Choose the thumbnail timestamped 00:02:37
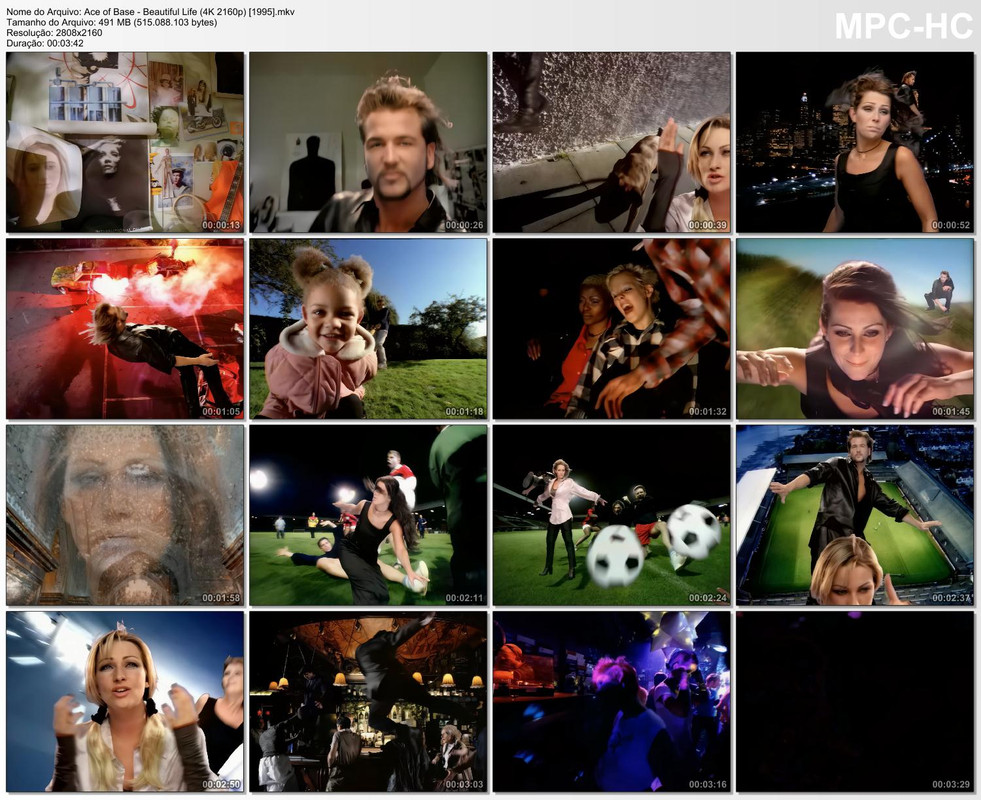 (x=855, y=515)
